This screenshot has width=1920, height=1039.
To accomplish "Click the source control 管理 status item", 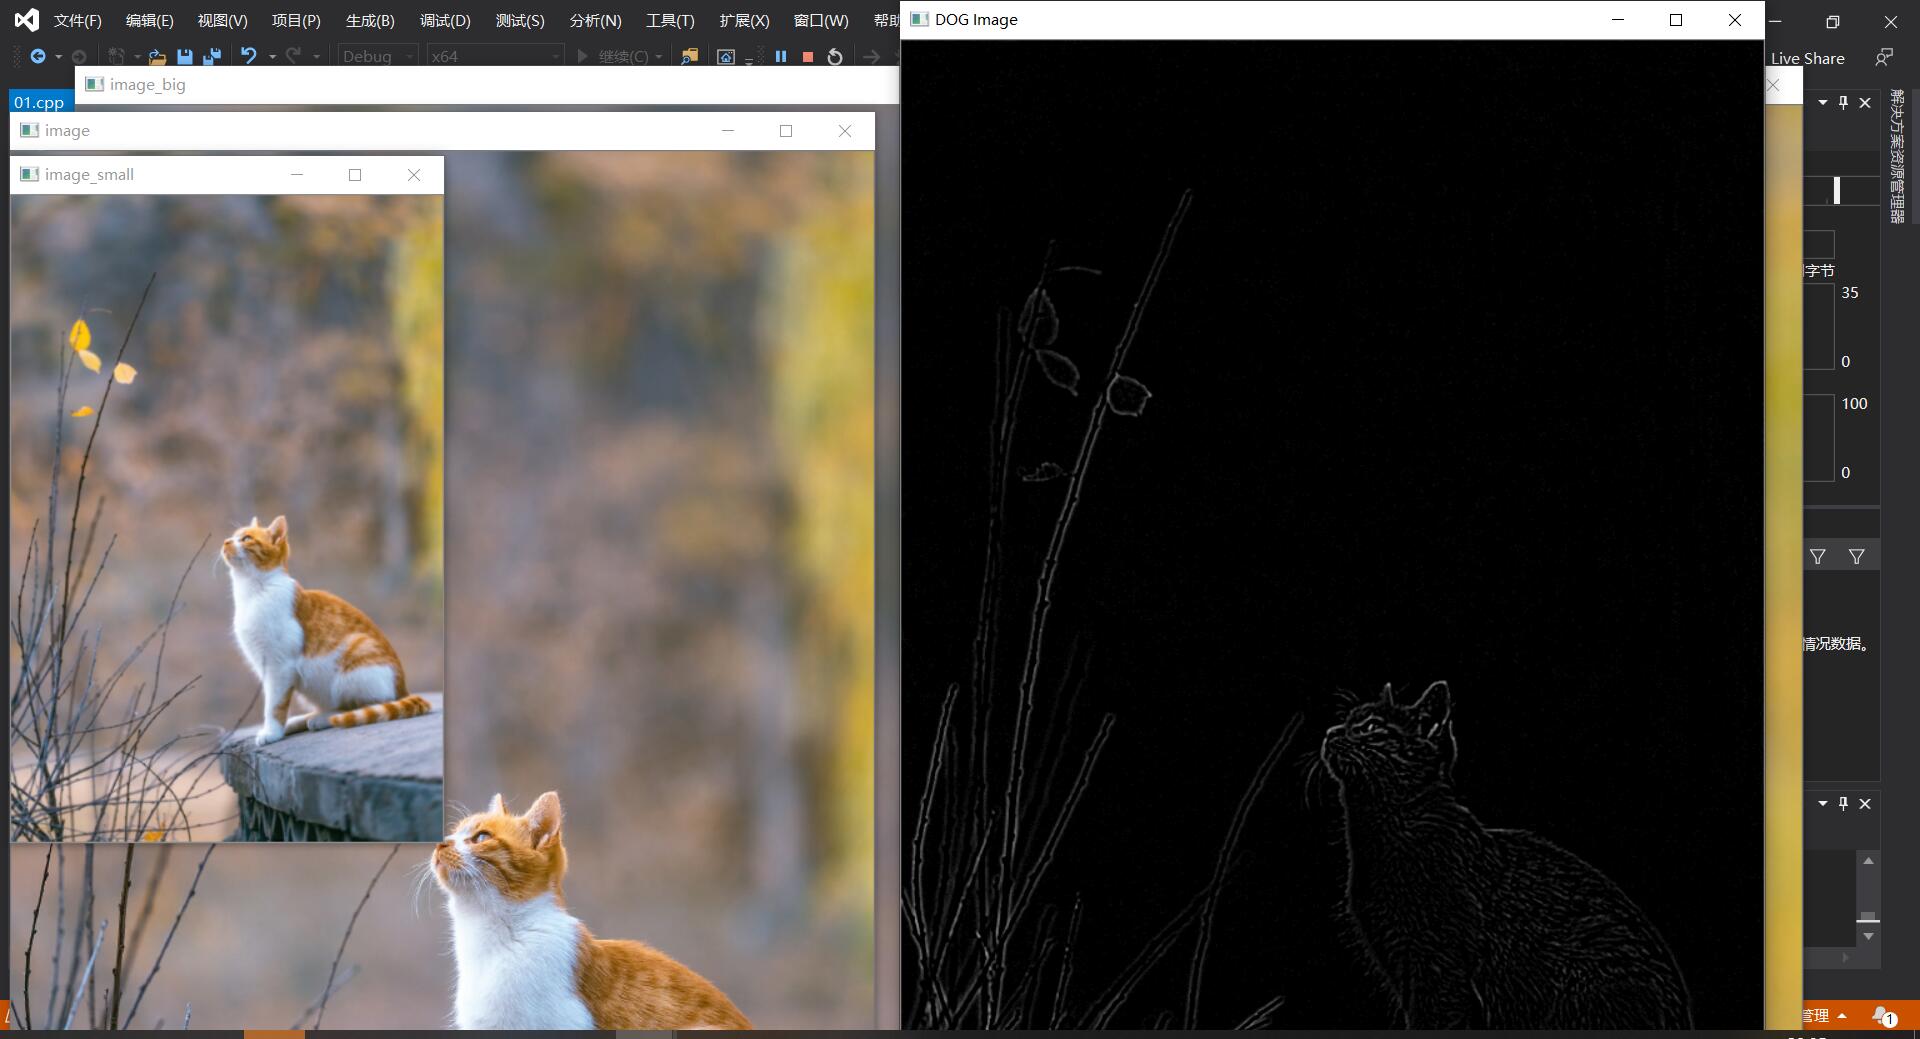I will pyautogui.click(x=1824, y=1016).
